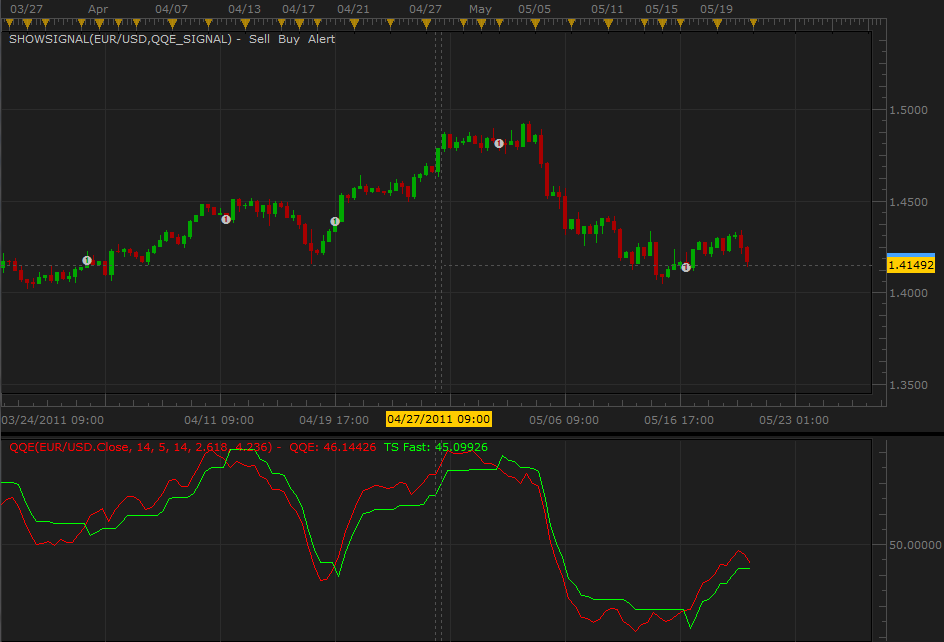Viewport: 944px width, 642px height.
Task: Click the signal marker near the 04/19 gridline
Action: (335, 222)
